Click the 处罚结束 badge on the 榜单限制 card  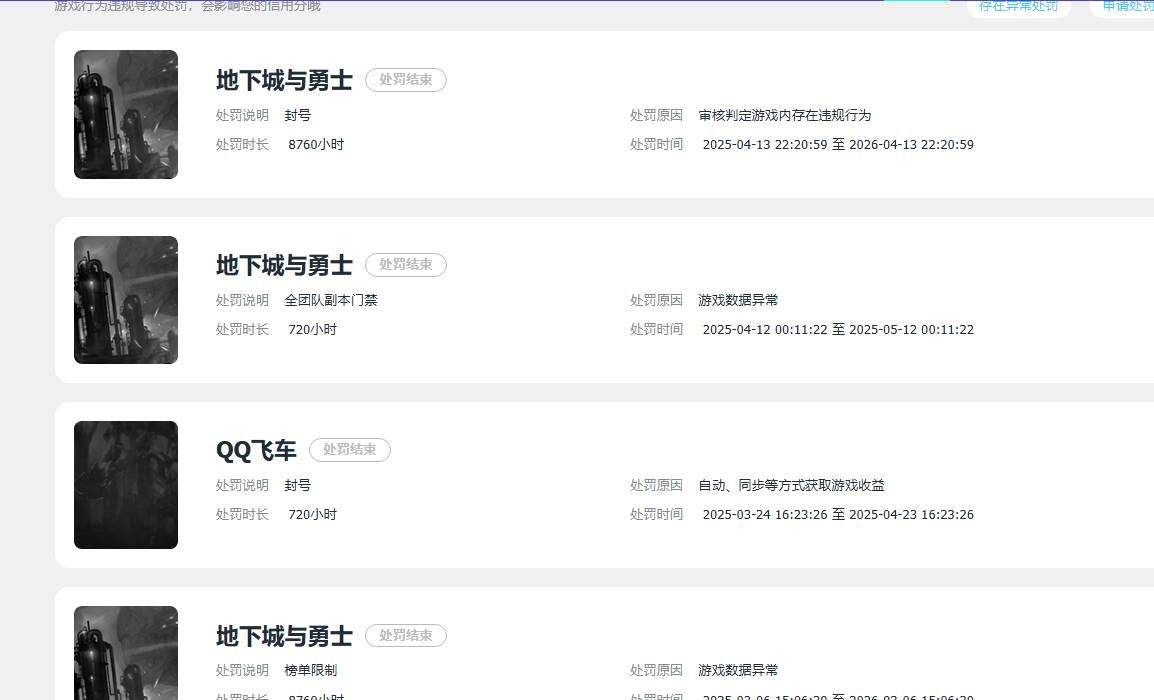coord(406,635)
